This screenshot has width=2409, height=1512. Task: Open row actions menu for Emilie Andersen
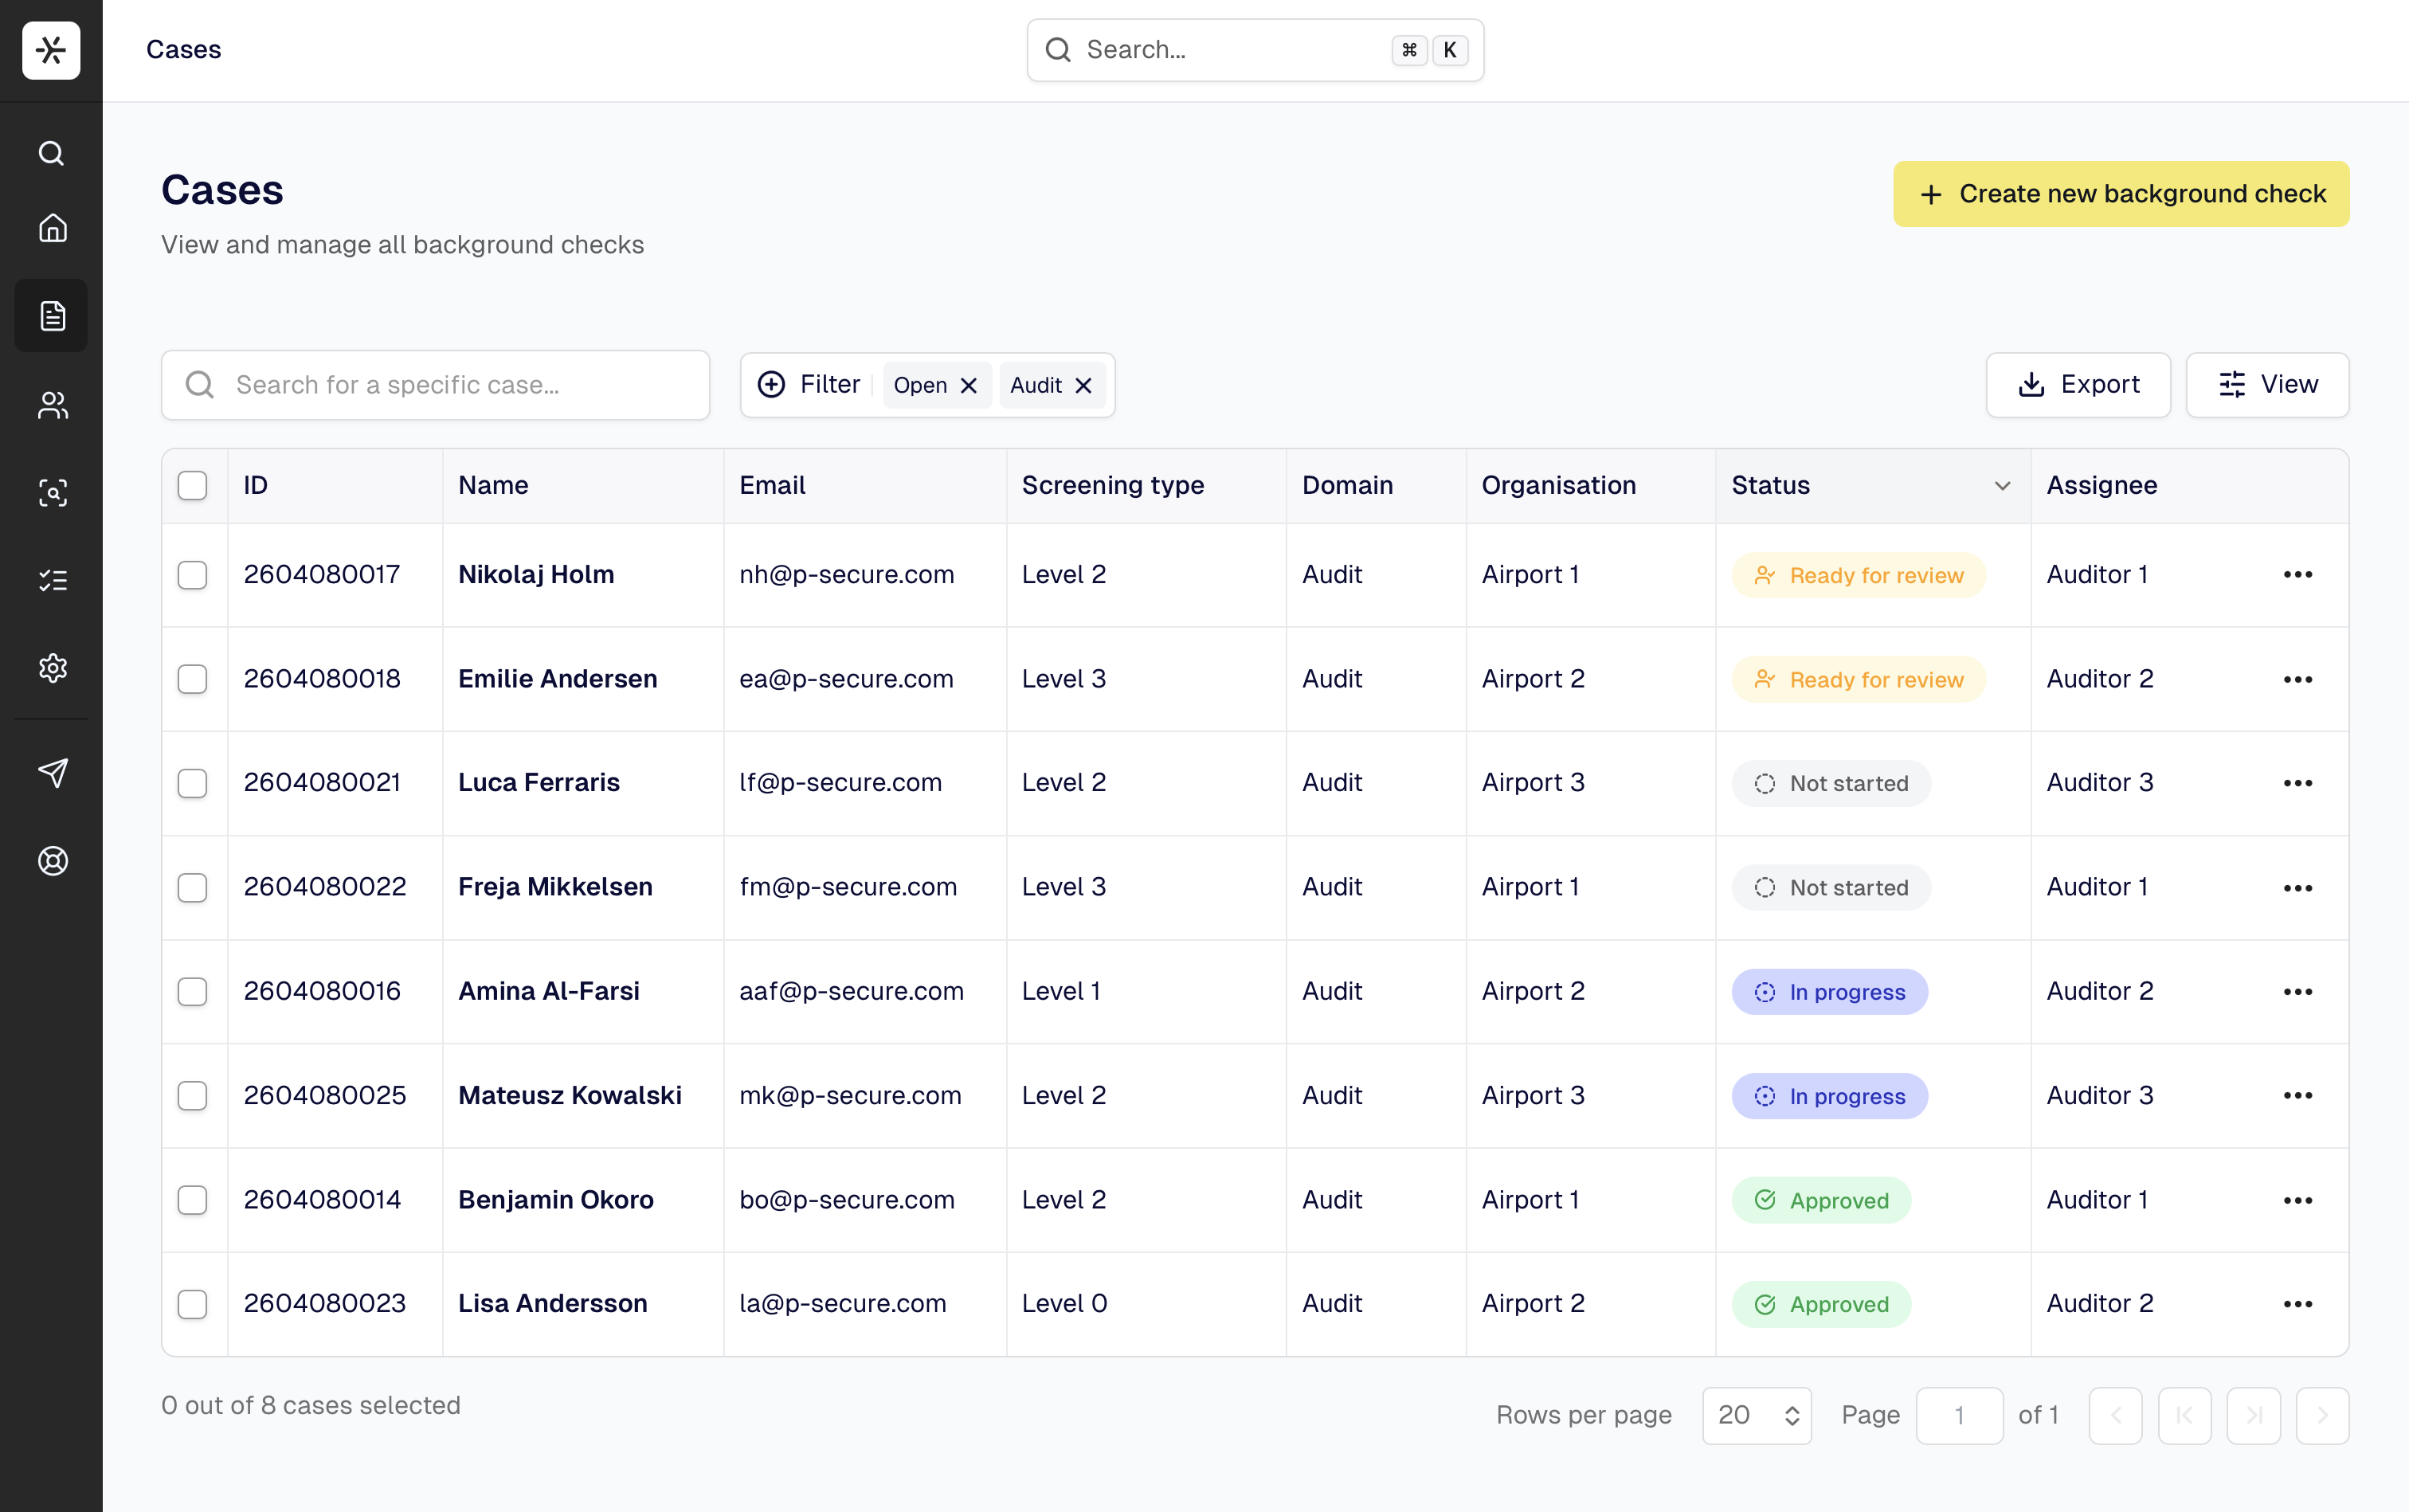(x=2297, y=680)
